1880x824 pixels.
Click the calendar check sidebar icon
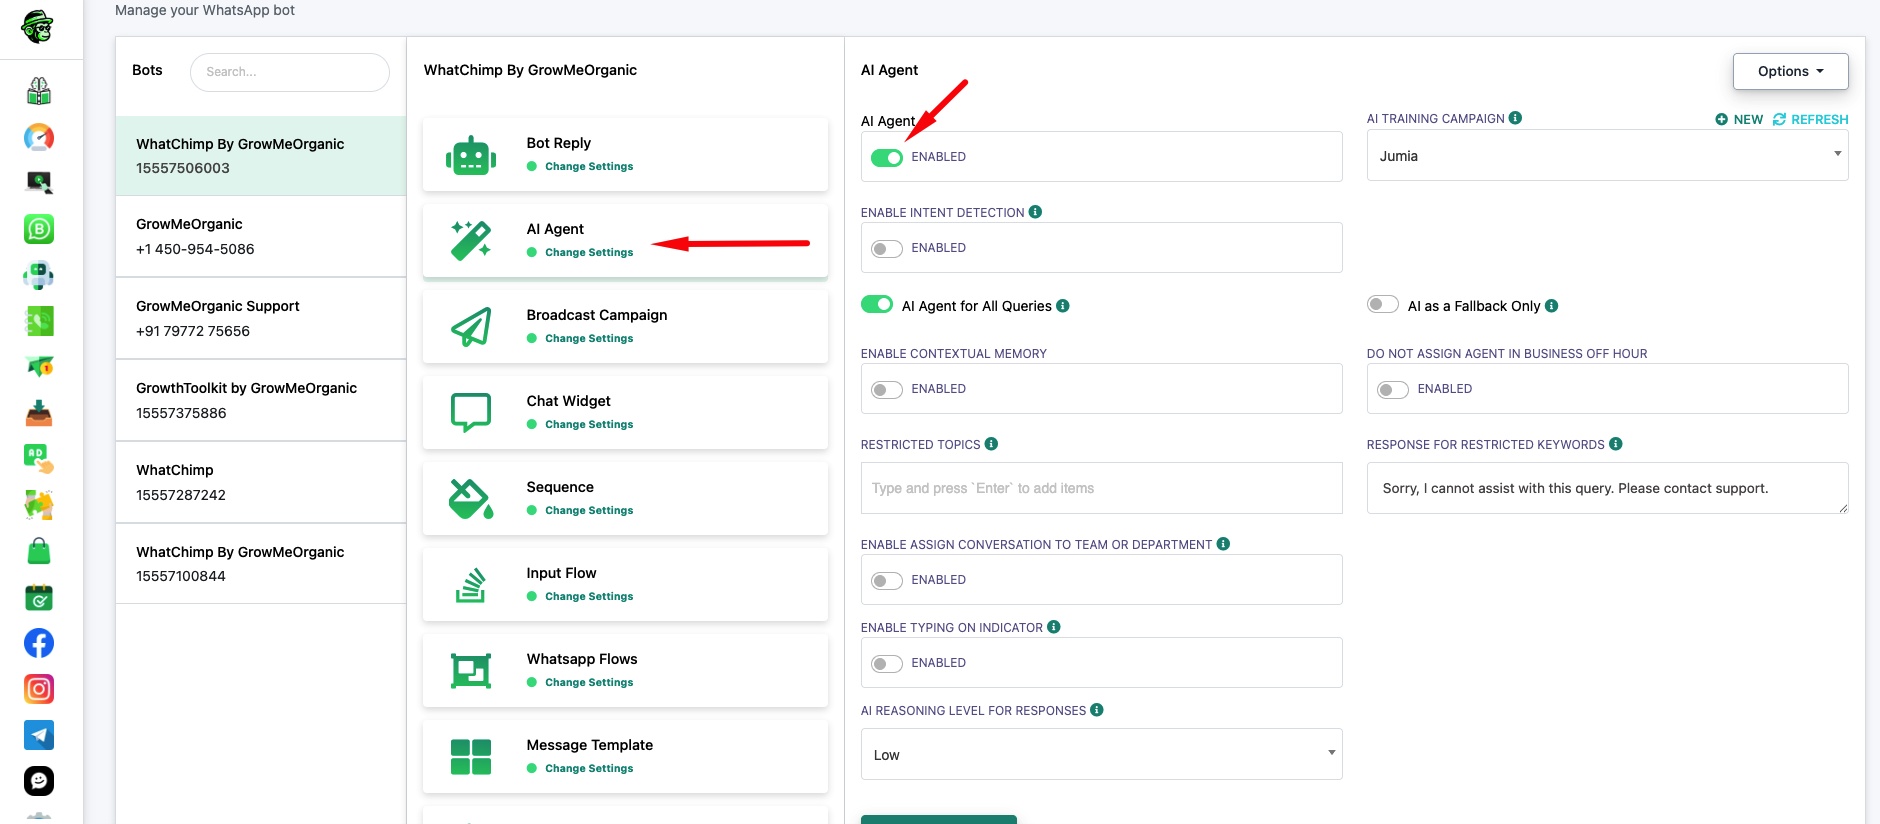(x=39, y=597)
